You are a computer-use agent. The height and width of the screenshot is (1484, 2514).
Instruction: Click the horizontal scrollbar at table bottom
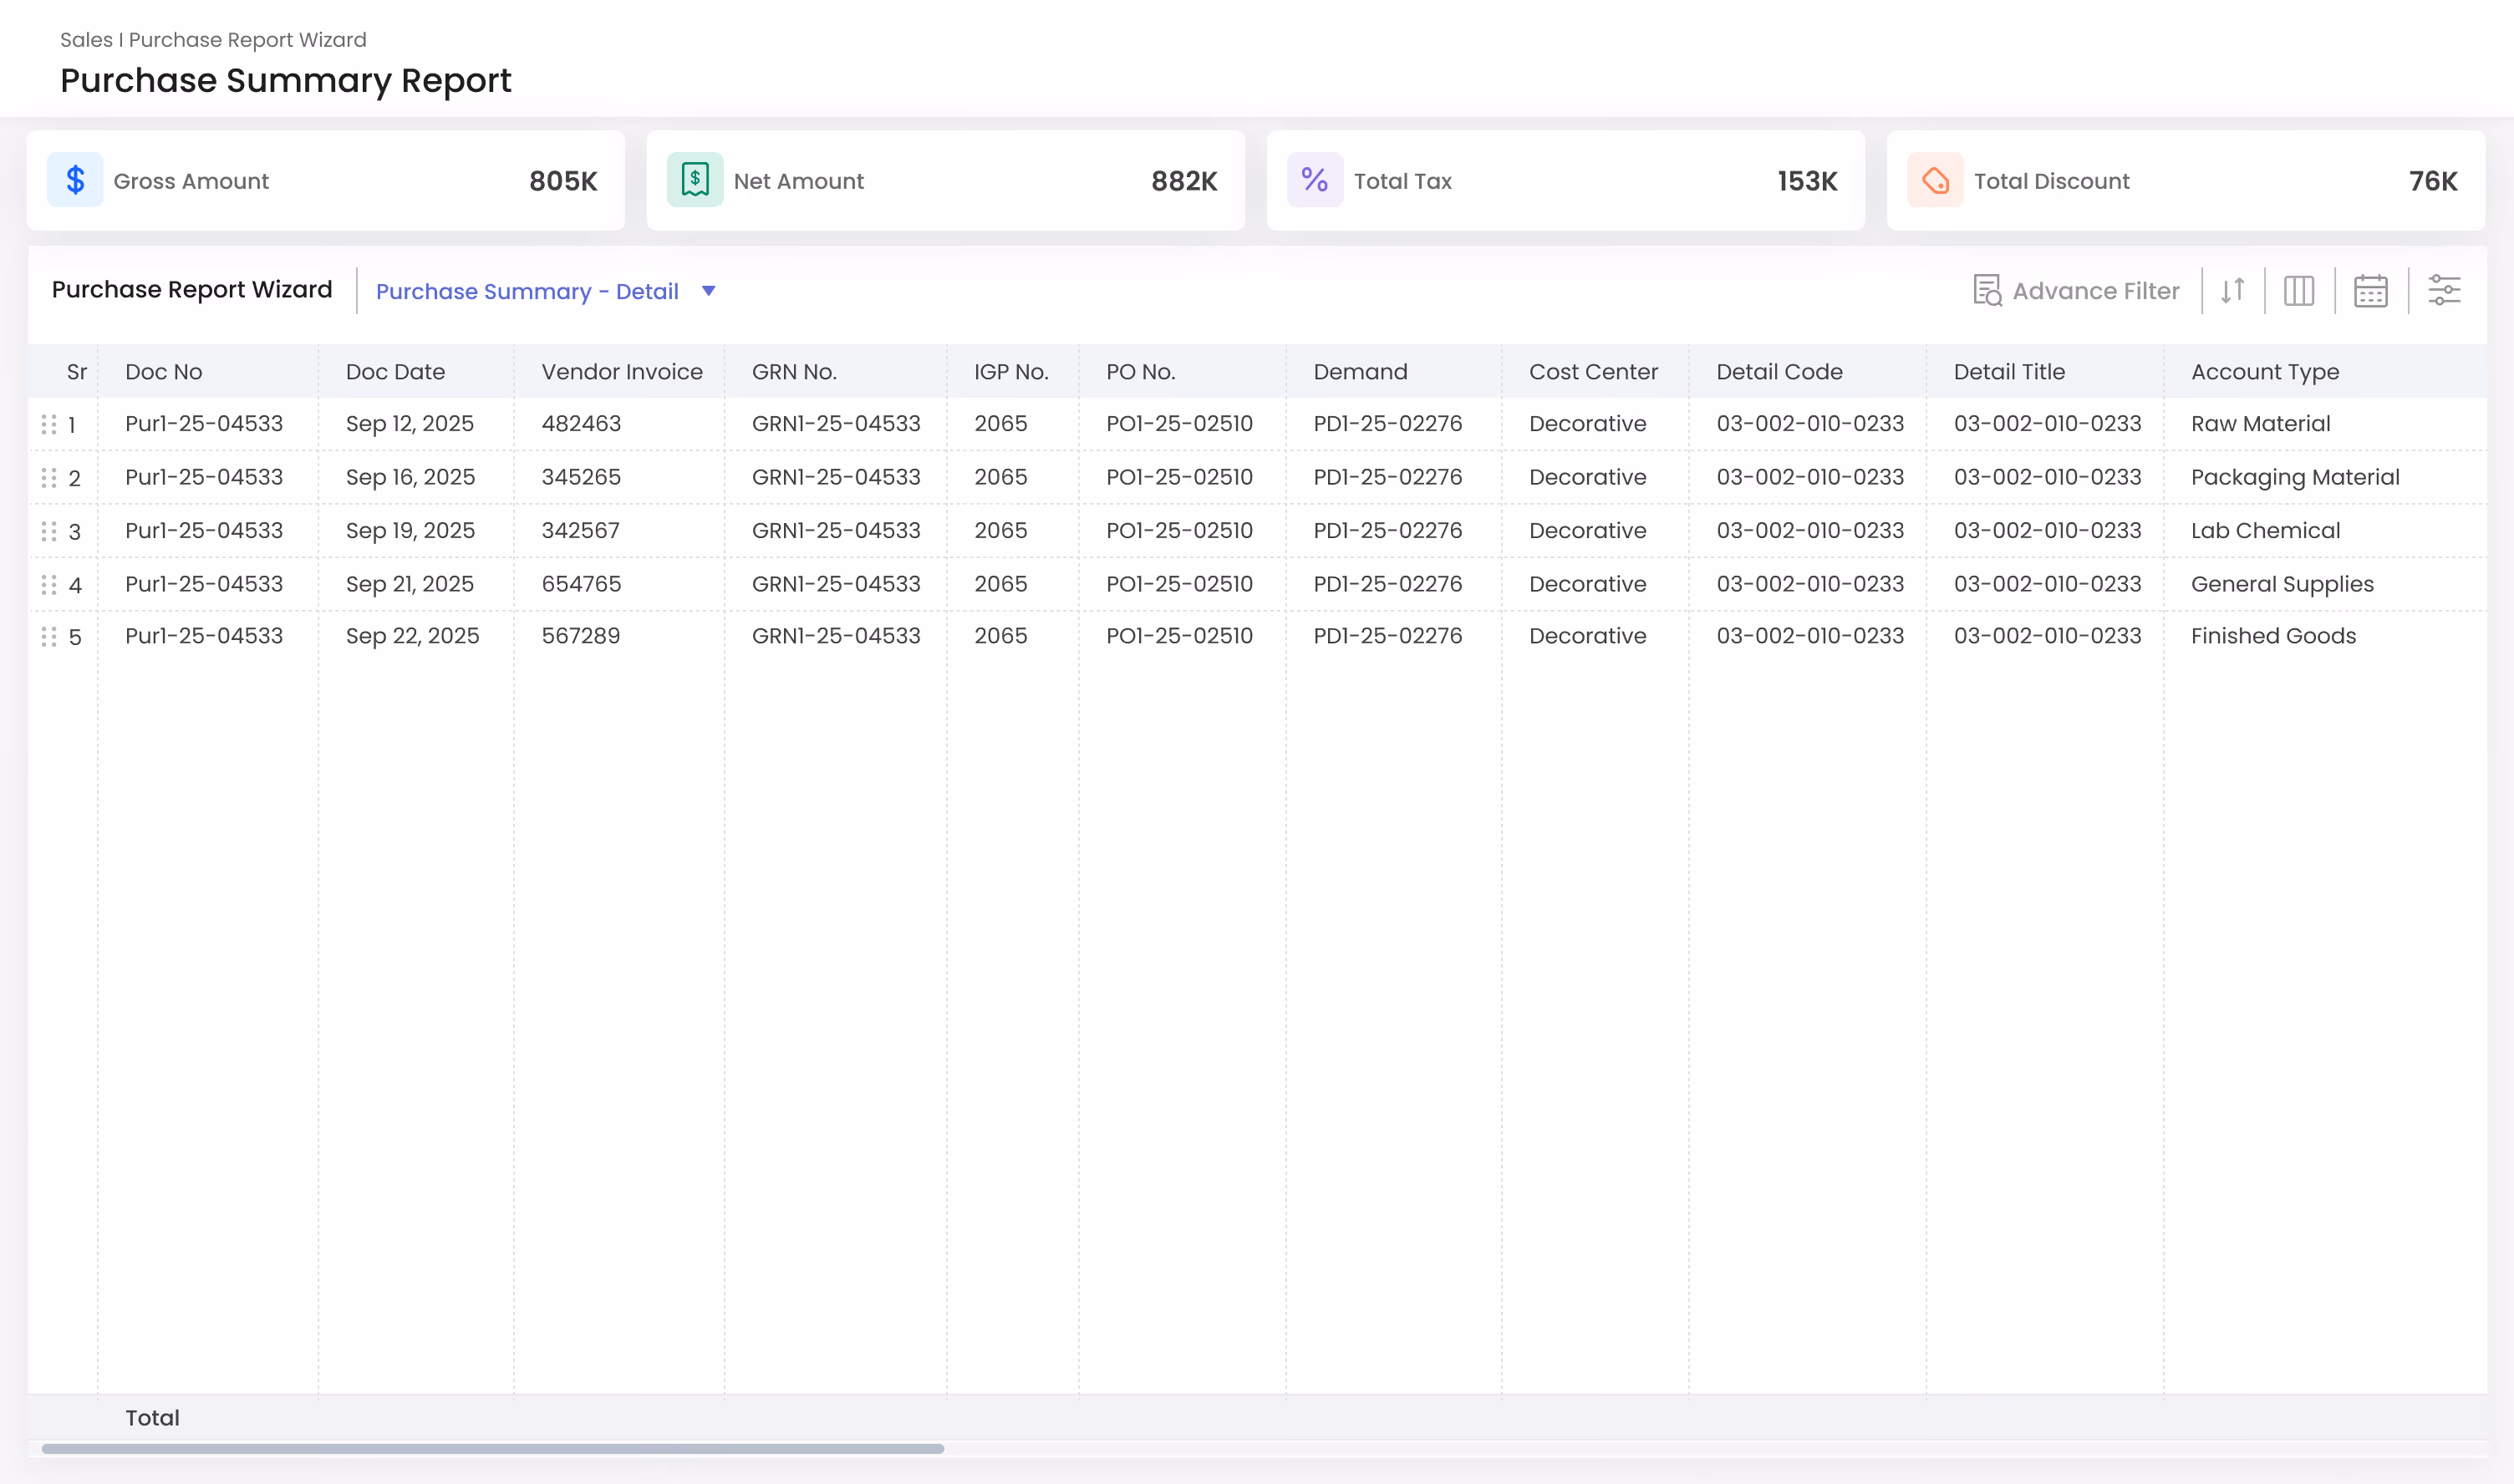(492, 1448)
